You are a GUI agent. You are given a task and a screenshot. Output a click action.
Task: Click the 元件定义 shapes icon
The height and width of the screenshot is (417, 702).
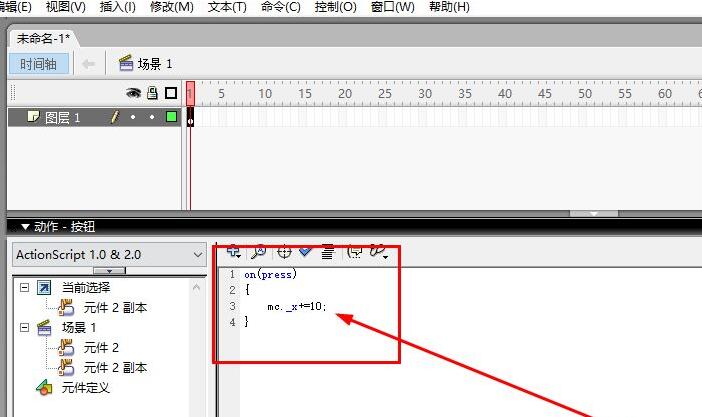click(44, 387)
